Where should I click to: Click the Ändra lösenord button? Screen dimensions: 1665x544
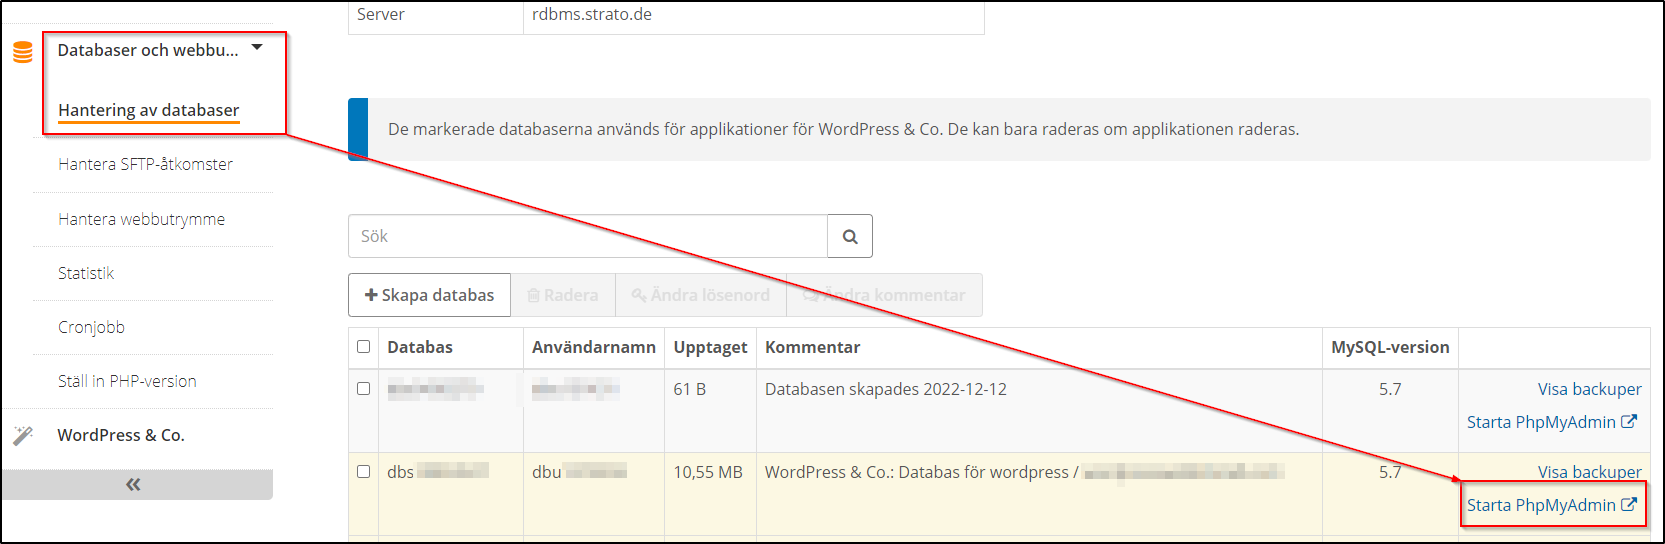coord(700,295)
